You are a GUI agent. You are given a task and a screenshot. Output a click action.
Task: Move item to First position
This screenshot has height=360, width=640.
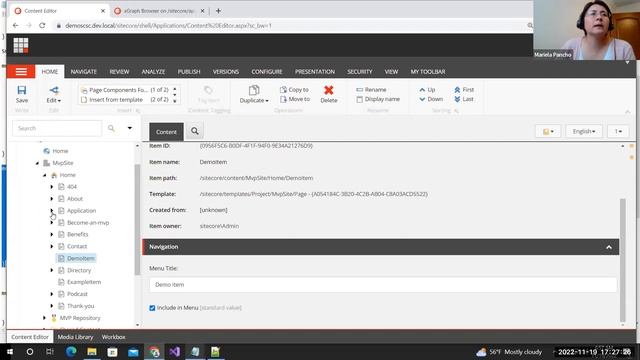(x=464, y=89)
